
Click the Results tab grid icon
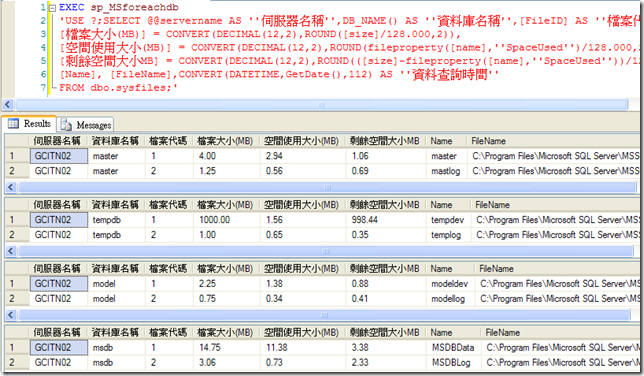pos(14,123)
